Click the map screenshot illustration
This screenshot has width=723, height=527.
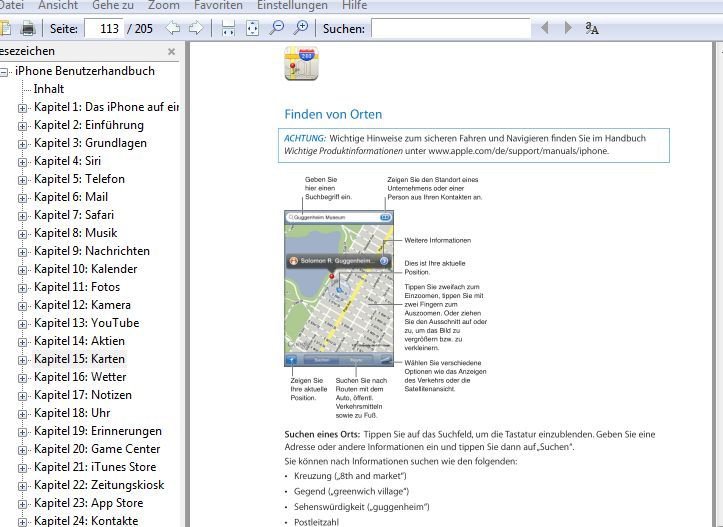[x=339, y=289]
